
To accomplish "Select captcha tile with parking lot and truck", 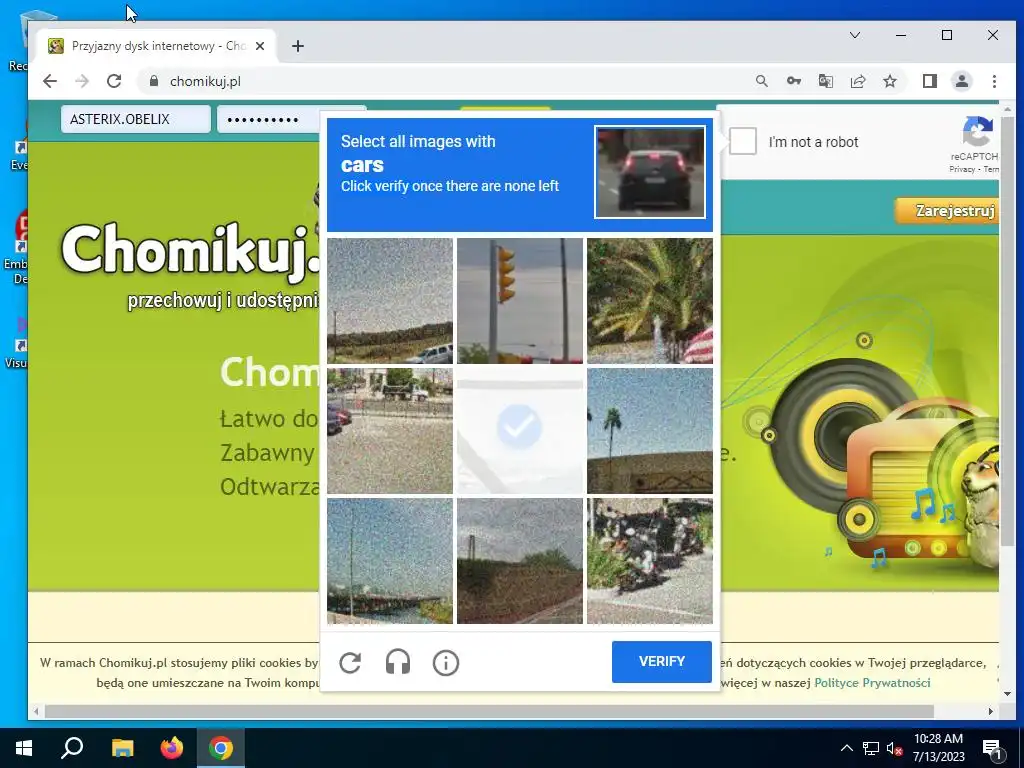I will [390, 430].
